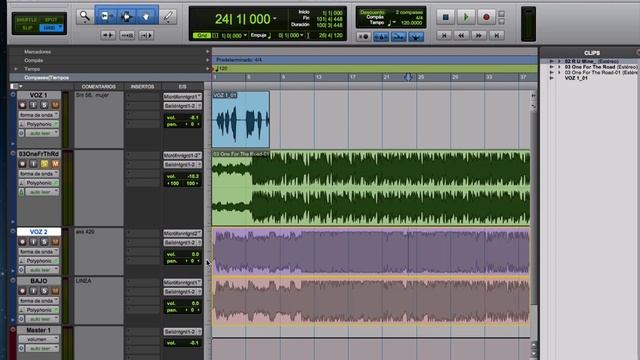Open BAJO Polyphonic elastic audio dropdown
This screenshot has width=640, height=360.
(x=39, y=310)
